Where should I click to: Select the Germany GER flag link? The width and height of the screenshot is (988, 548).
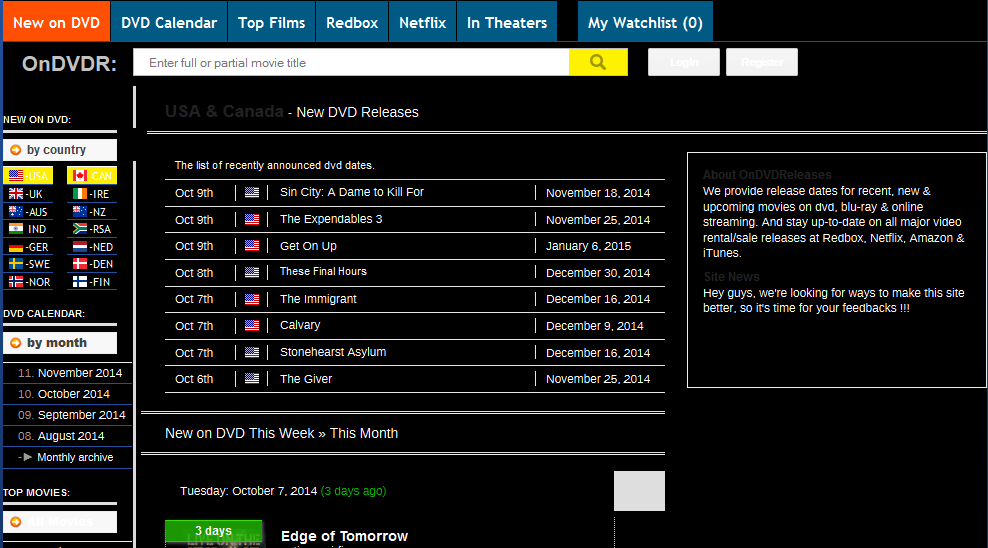click(x=28, y=247)
